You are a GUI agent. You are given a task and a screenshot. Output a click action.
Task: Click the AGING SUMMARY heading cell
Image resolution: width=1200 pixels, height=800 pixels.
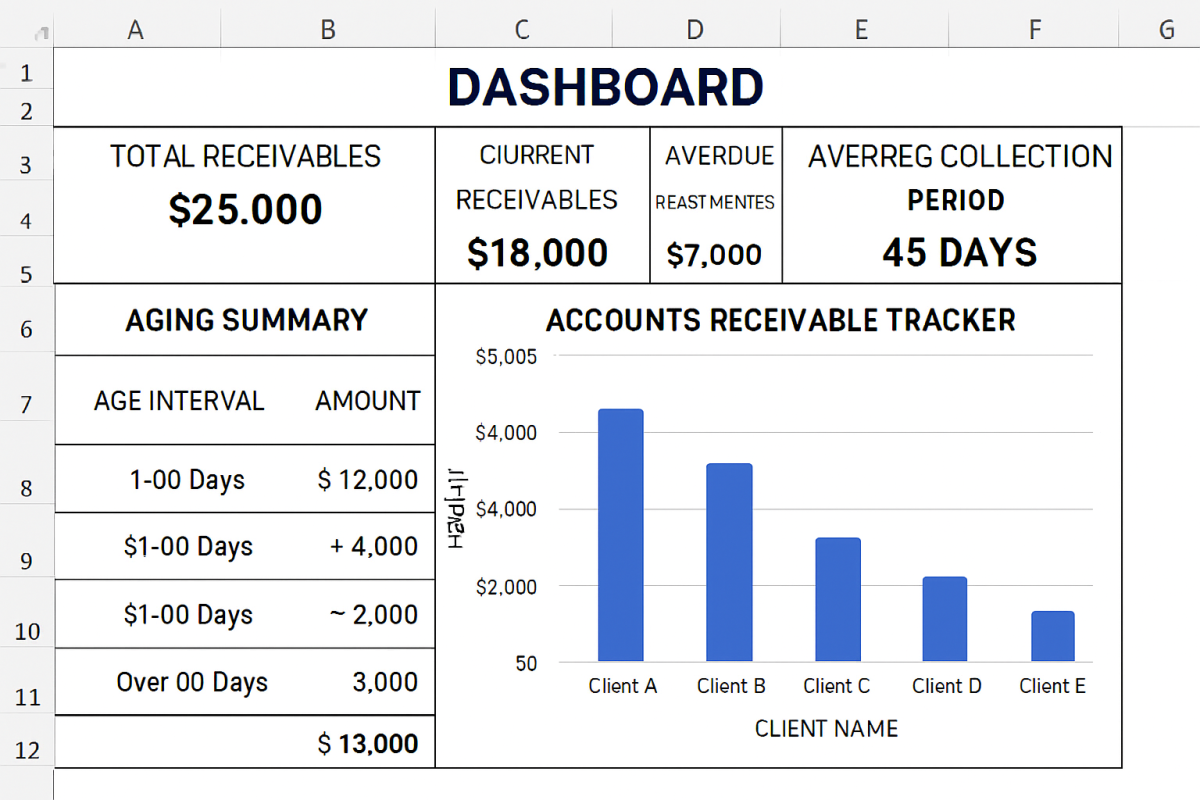(246, 320)
